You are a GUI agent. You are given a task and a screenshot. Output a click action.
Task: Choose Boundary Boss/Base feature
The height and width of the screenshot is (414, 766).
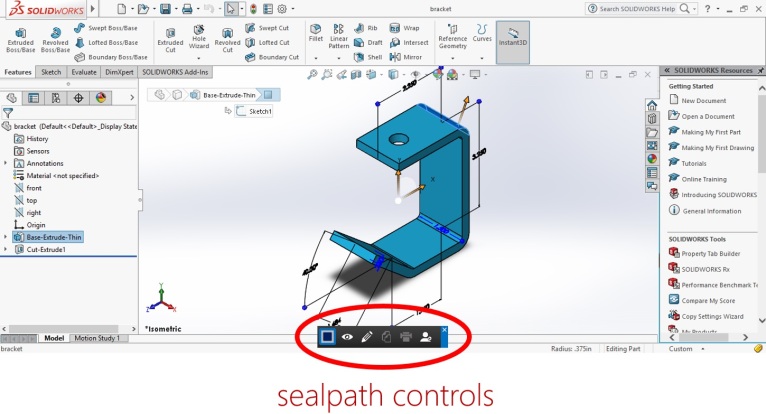110,57
